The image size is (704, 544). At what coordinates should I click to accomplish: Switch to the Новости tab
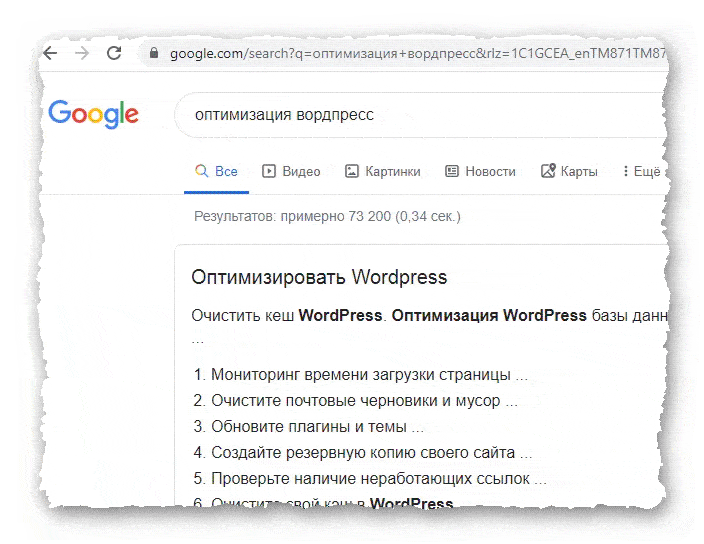click(480, 171)
